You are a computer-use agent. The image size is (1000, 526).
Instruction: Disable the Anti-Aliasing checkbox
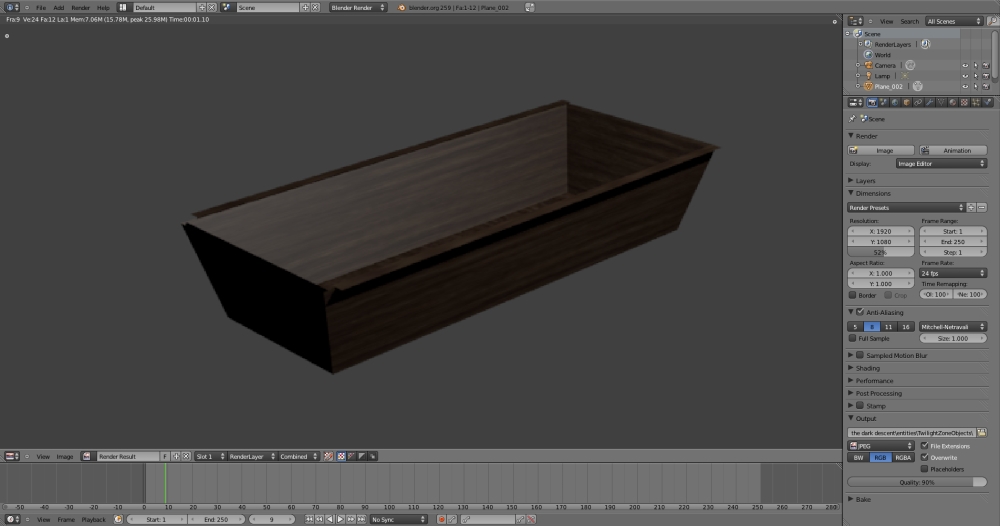860,313
